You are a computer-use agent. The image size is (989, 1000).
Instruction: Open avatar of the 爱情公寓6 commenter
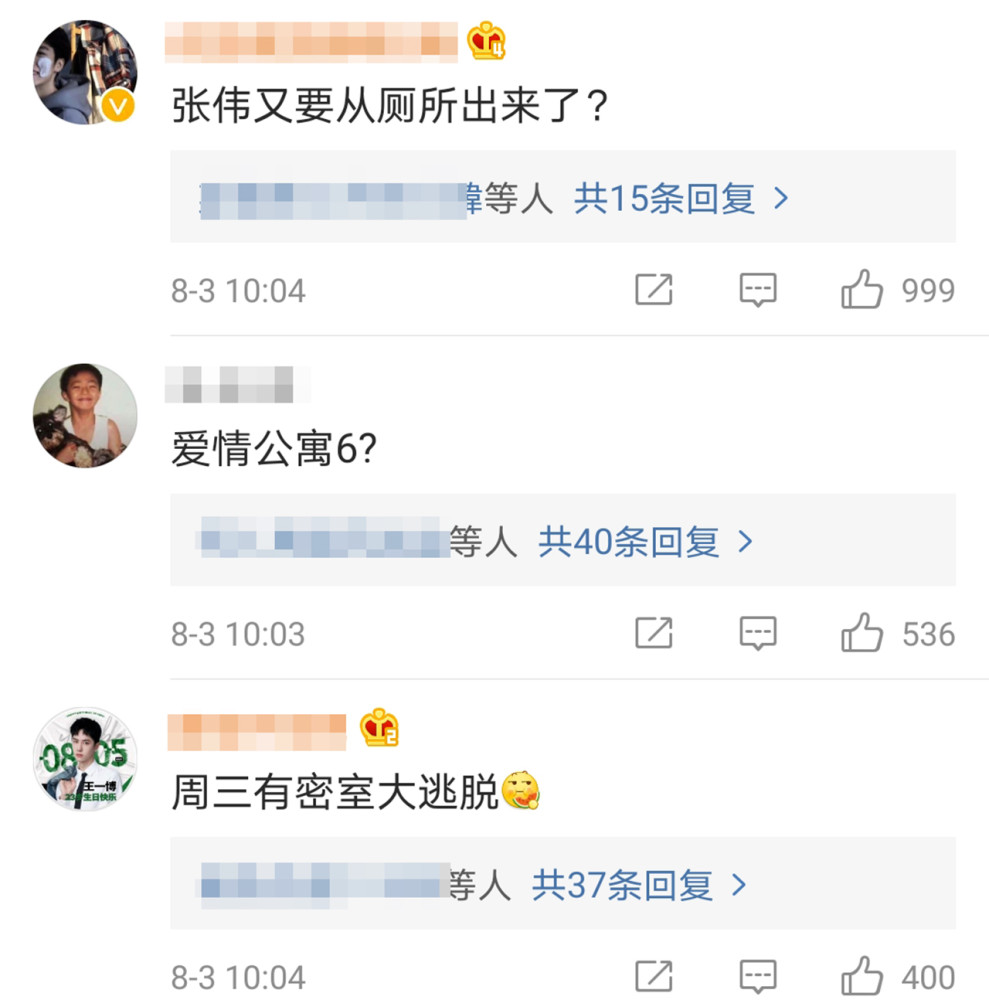click(x=85, y=415)
